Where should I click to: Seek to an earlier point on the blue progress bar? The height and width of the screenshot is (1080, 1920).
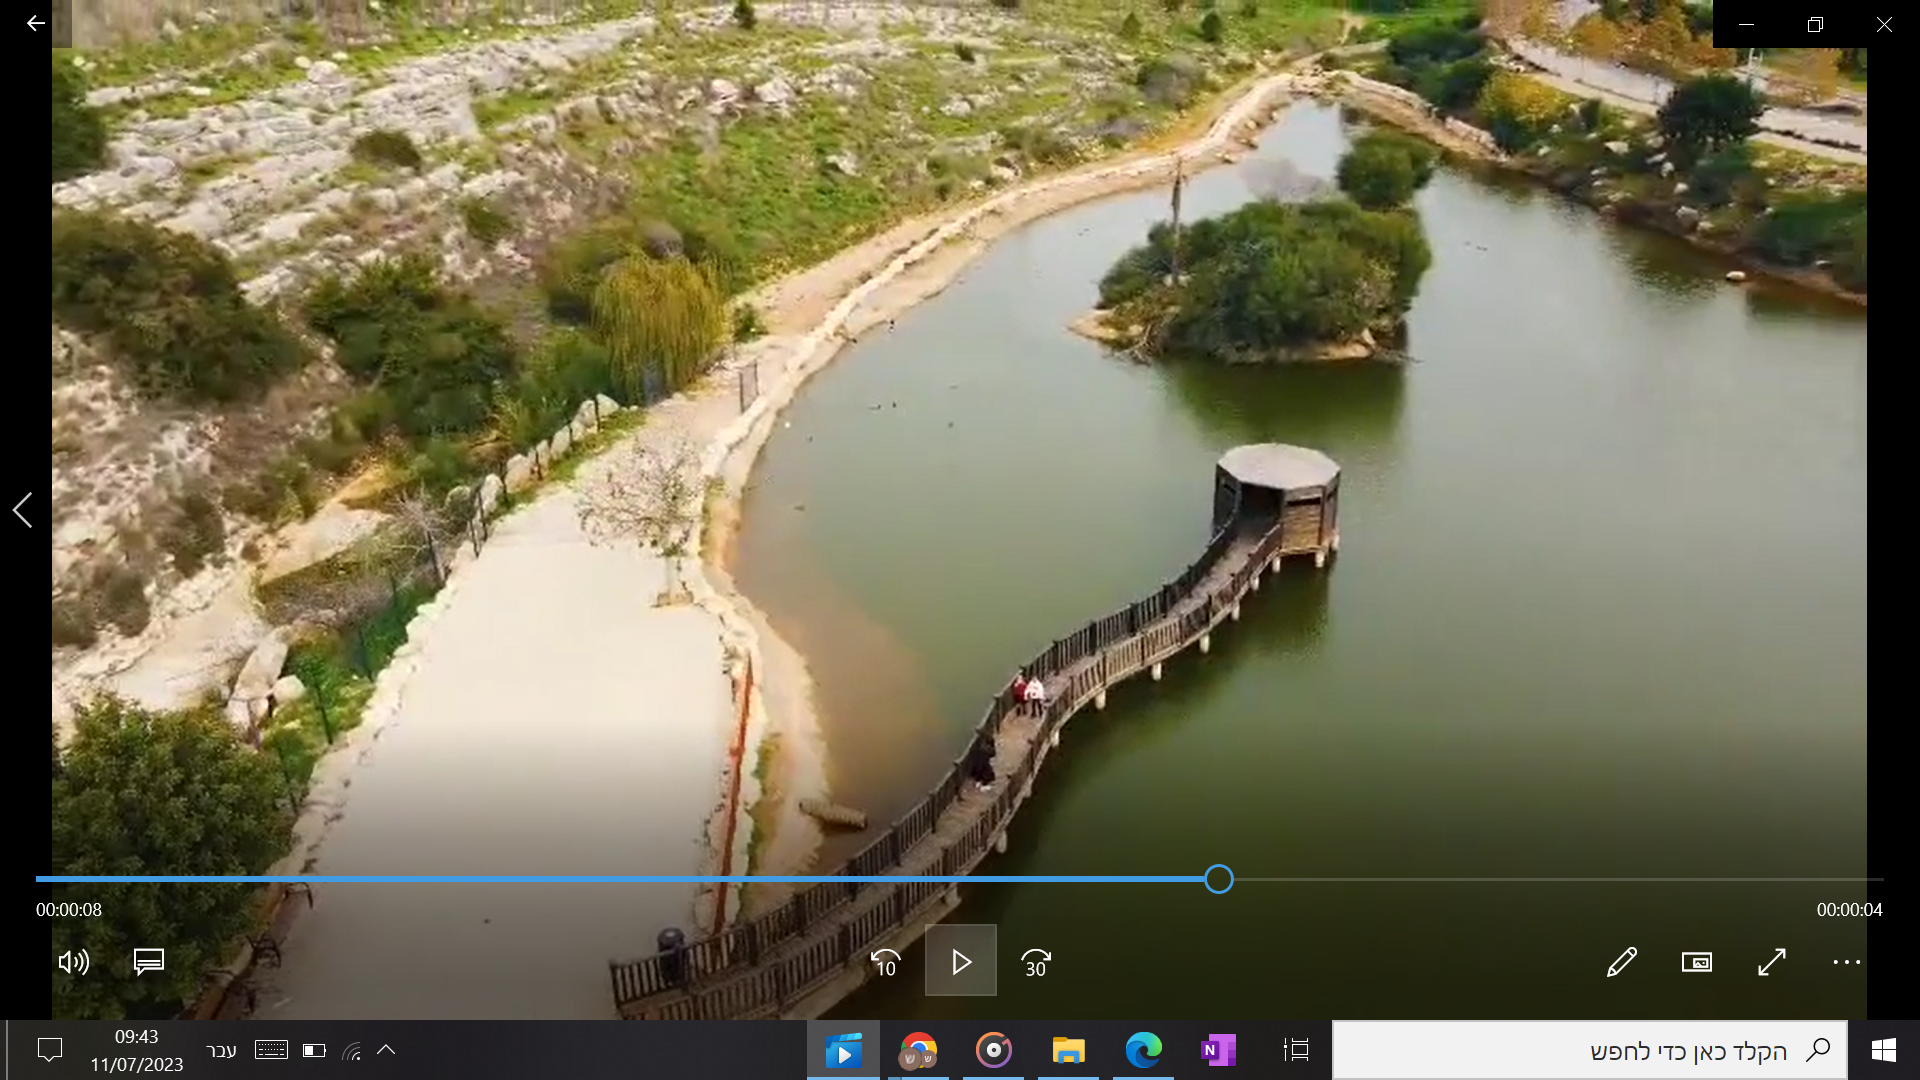[620, 879]
